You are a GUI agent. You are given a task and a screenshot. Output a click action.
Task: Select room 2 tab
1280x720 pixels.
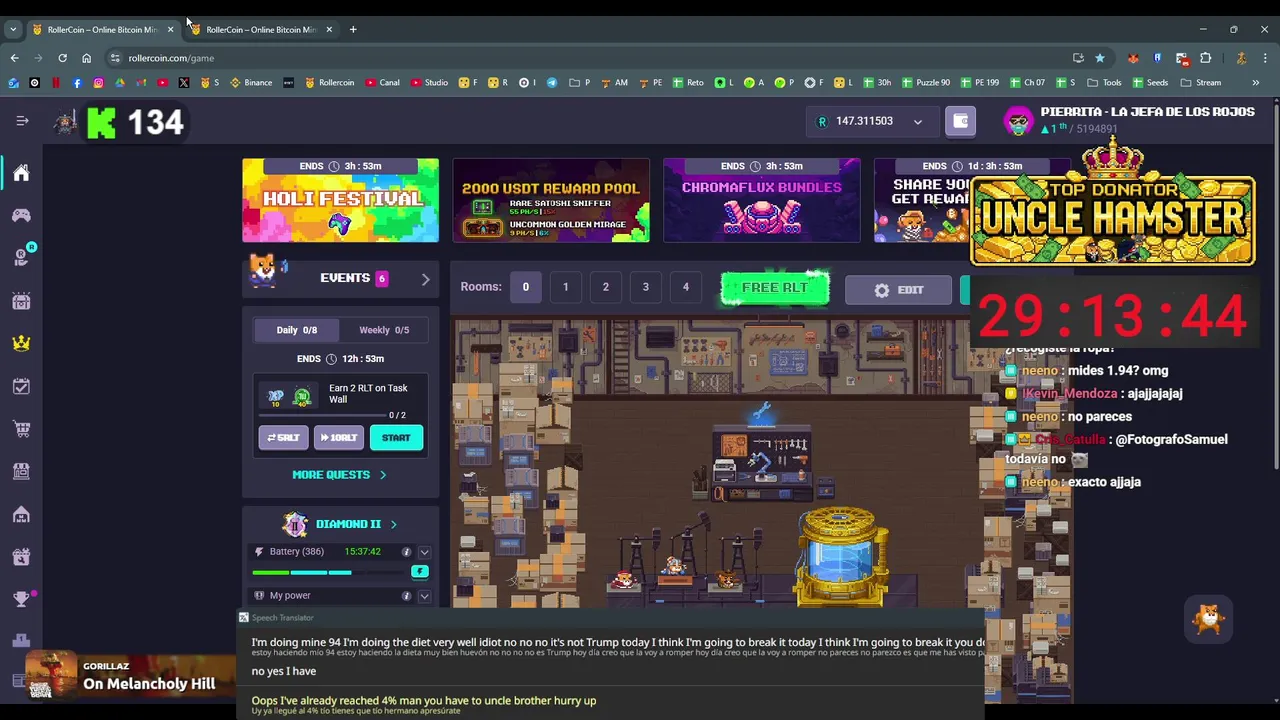point(605,287)
